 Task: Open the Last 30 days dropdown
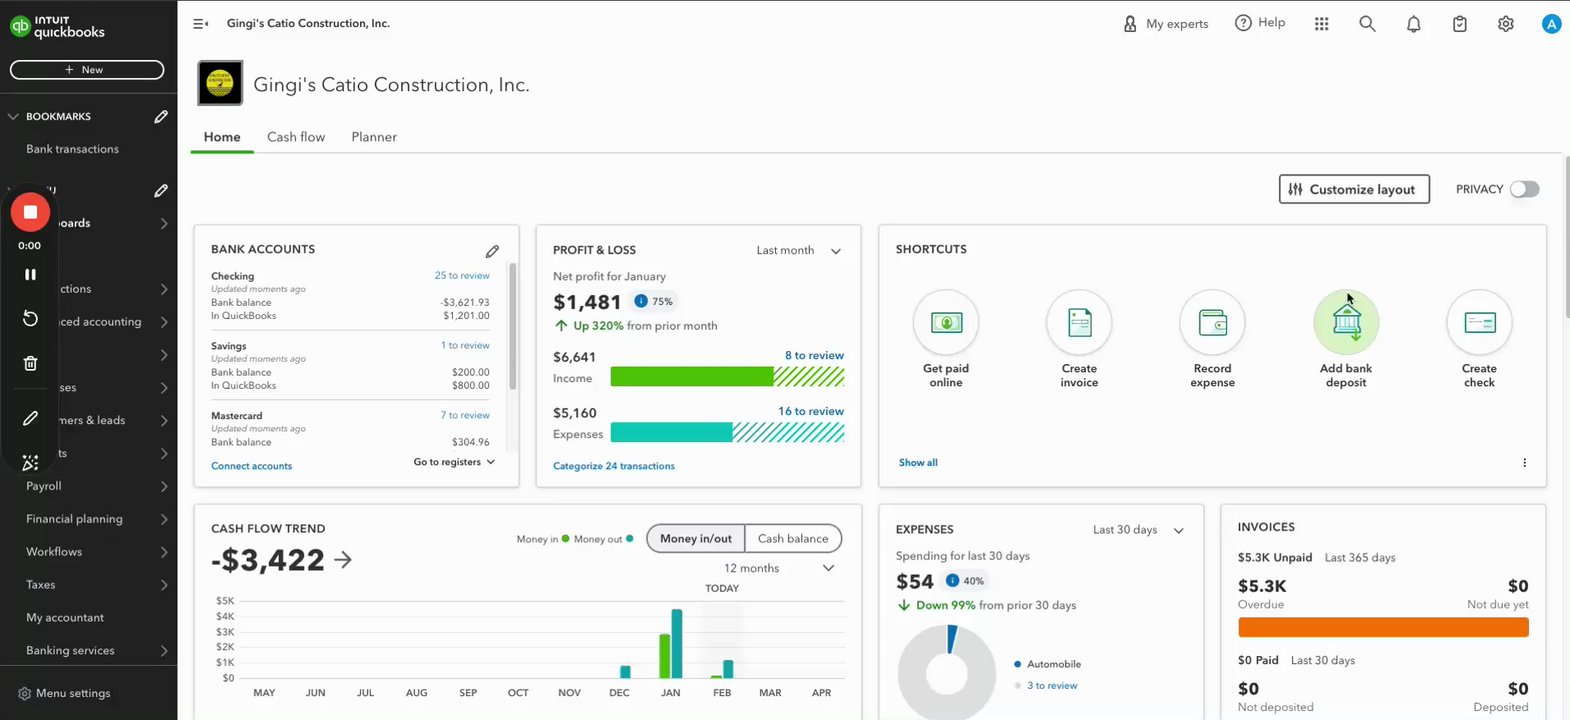point(1138,530)
